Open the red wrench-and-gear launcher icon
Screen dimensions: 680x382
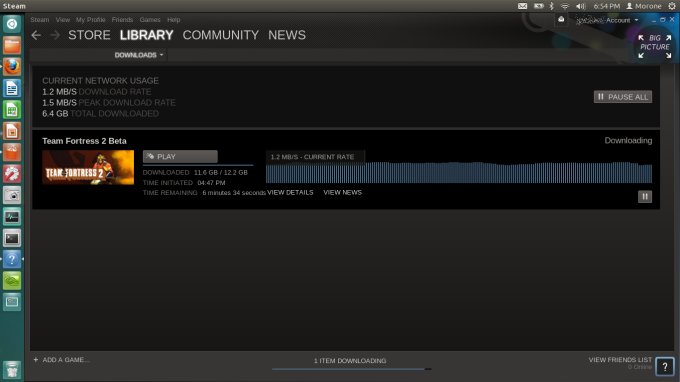click(12, 174)
